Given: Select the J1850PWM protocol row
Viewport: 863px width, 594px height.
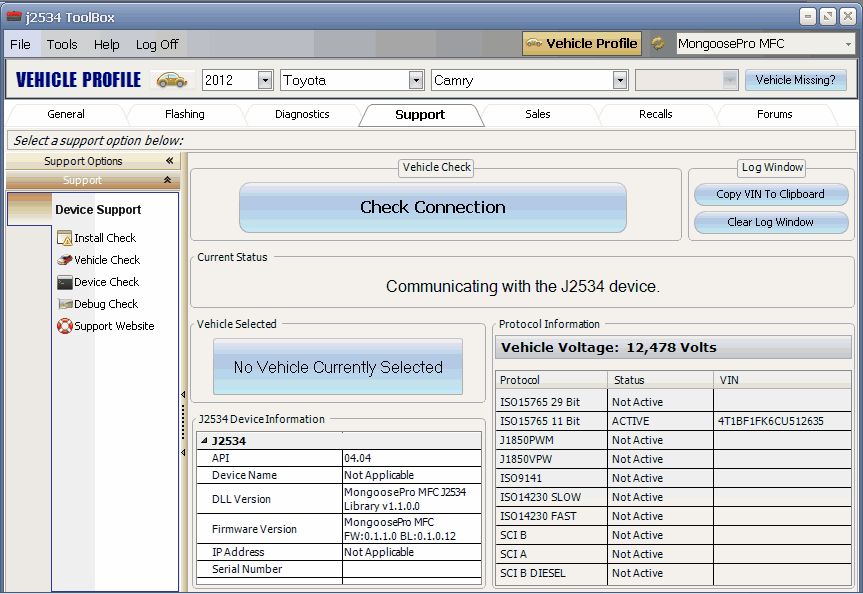Looking at the screenshot, I should click(x=673, y=440).
